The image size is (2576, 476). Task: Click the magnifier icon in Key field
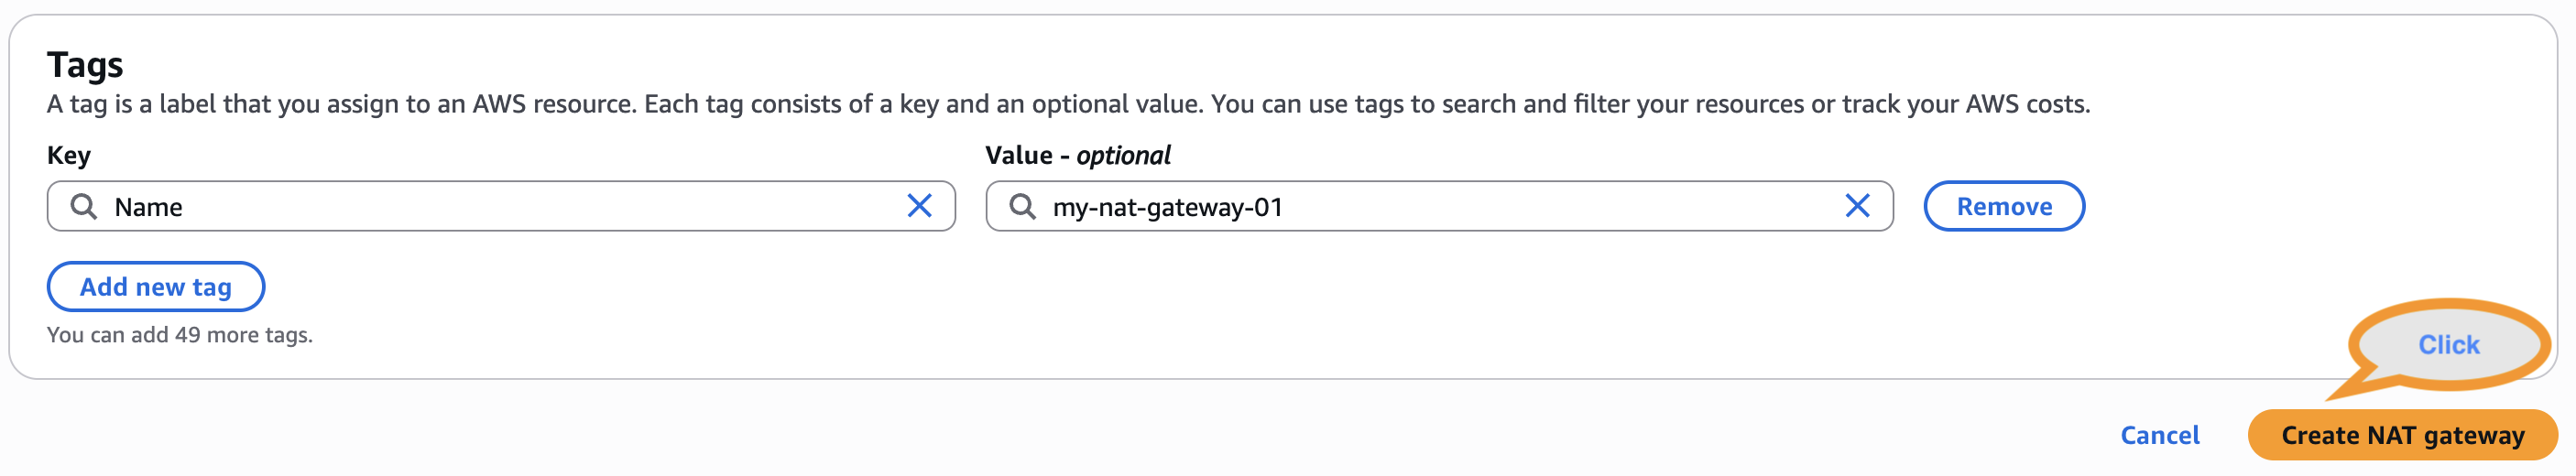click(x=84, y=207)
